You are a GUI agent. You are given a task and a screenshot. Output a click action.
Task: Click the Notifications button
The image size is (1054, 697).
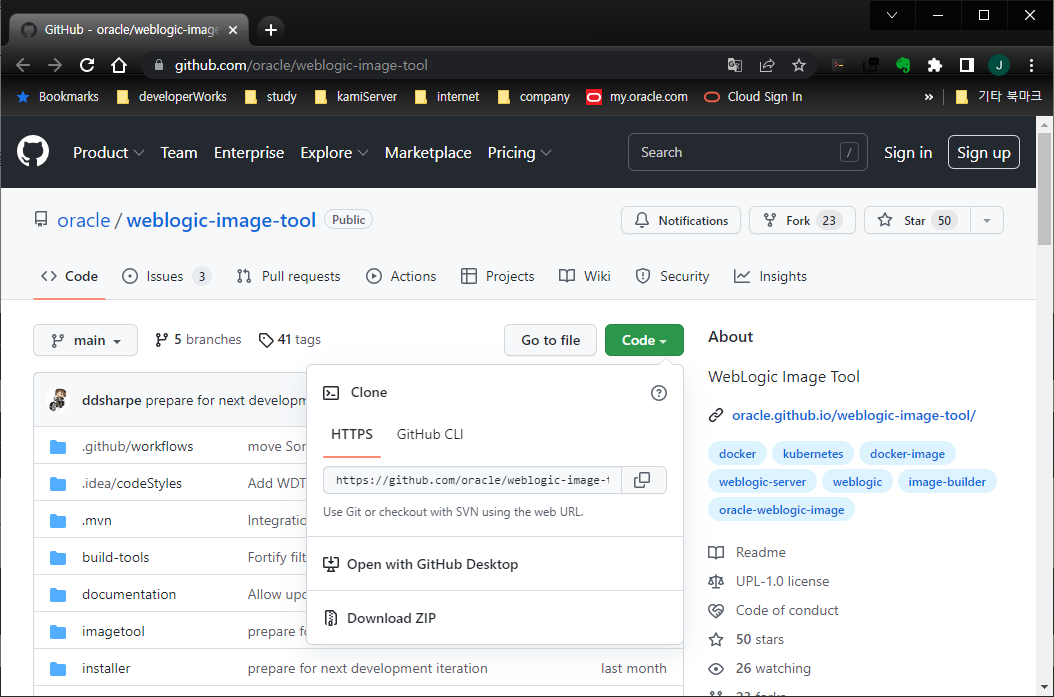pos(681,220)
